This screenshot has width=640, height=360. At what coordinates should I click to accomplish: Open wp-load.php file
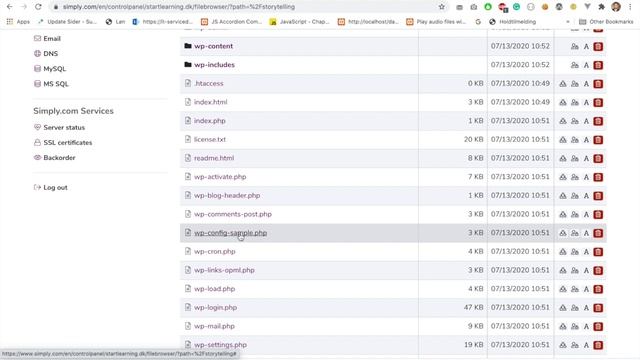214,289
